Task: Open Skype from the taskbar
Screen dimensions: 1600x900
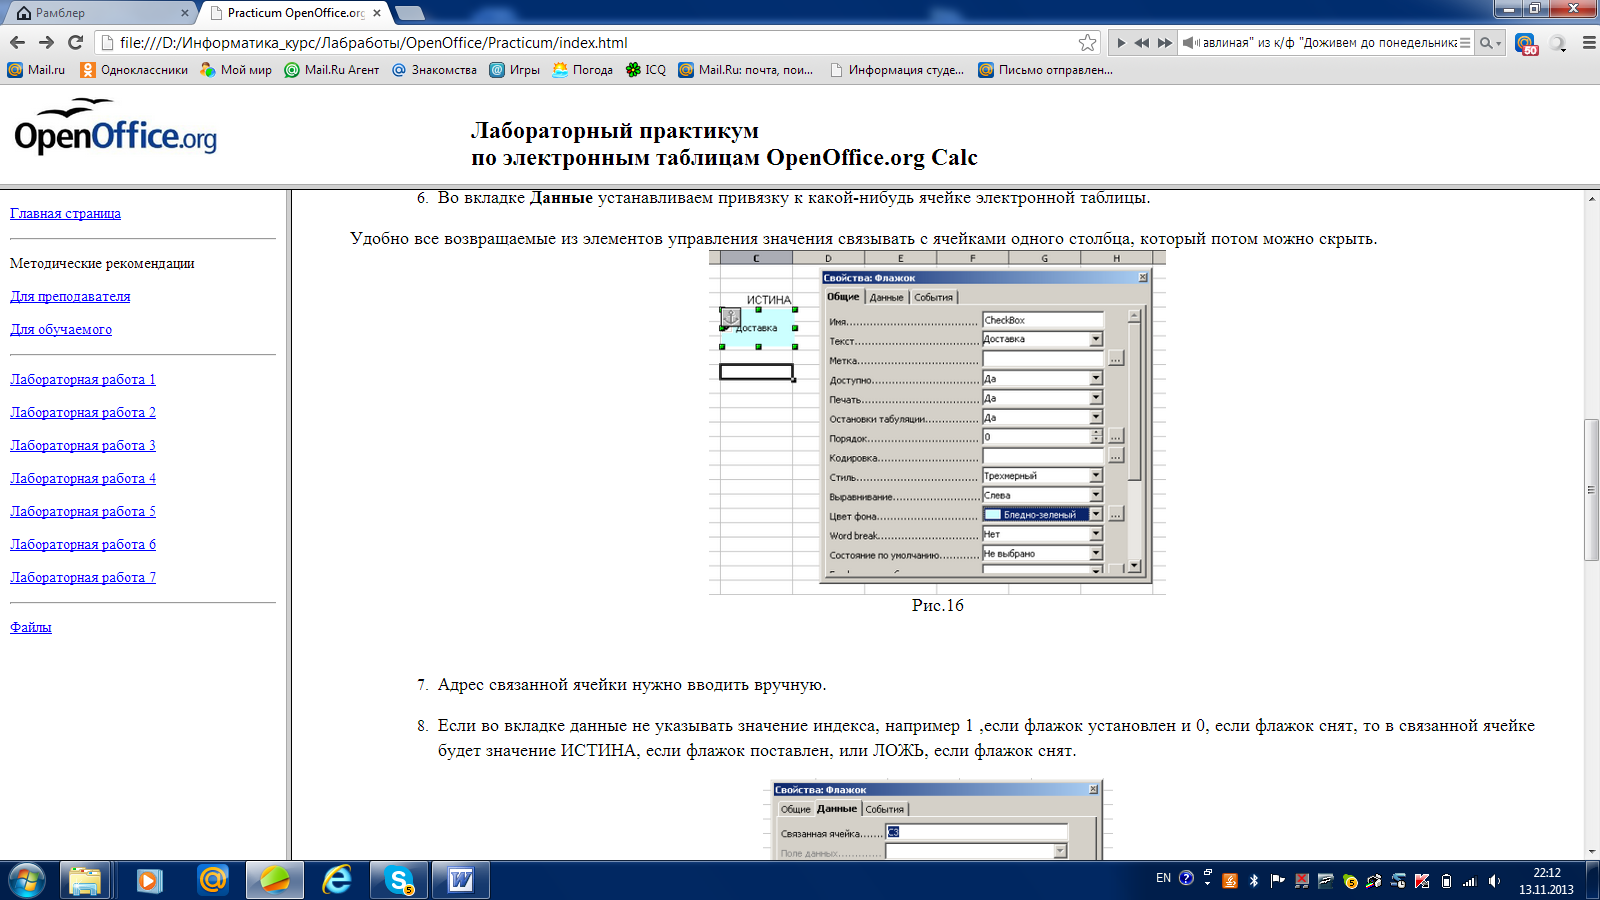Action: tap(399, 880)
